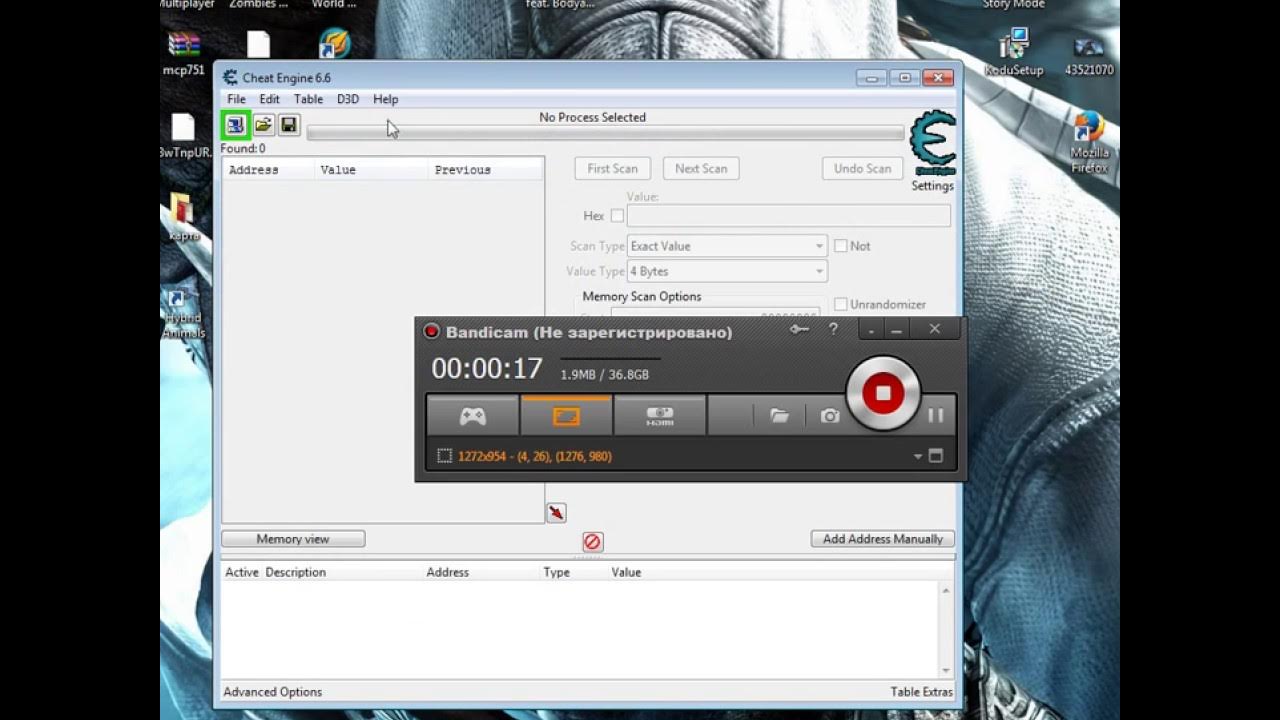Screen dimensions: 1280x720
Task: Open the 43521070 desktop icon
Action: (1089, 55)
